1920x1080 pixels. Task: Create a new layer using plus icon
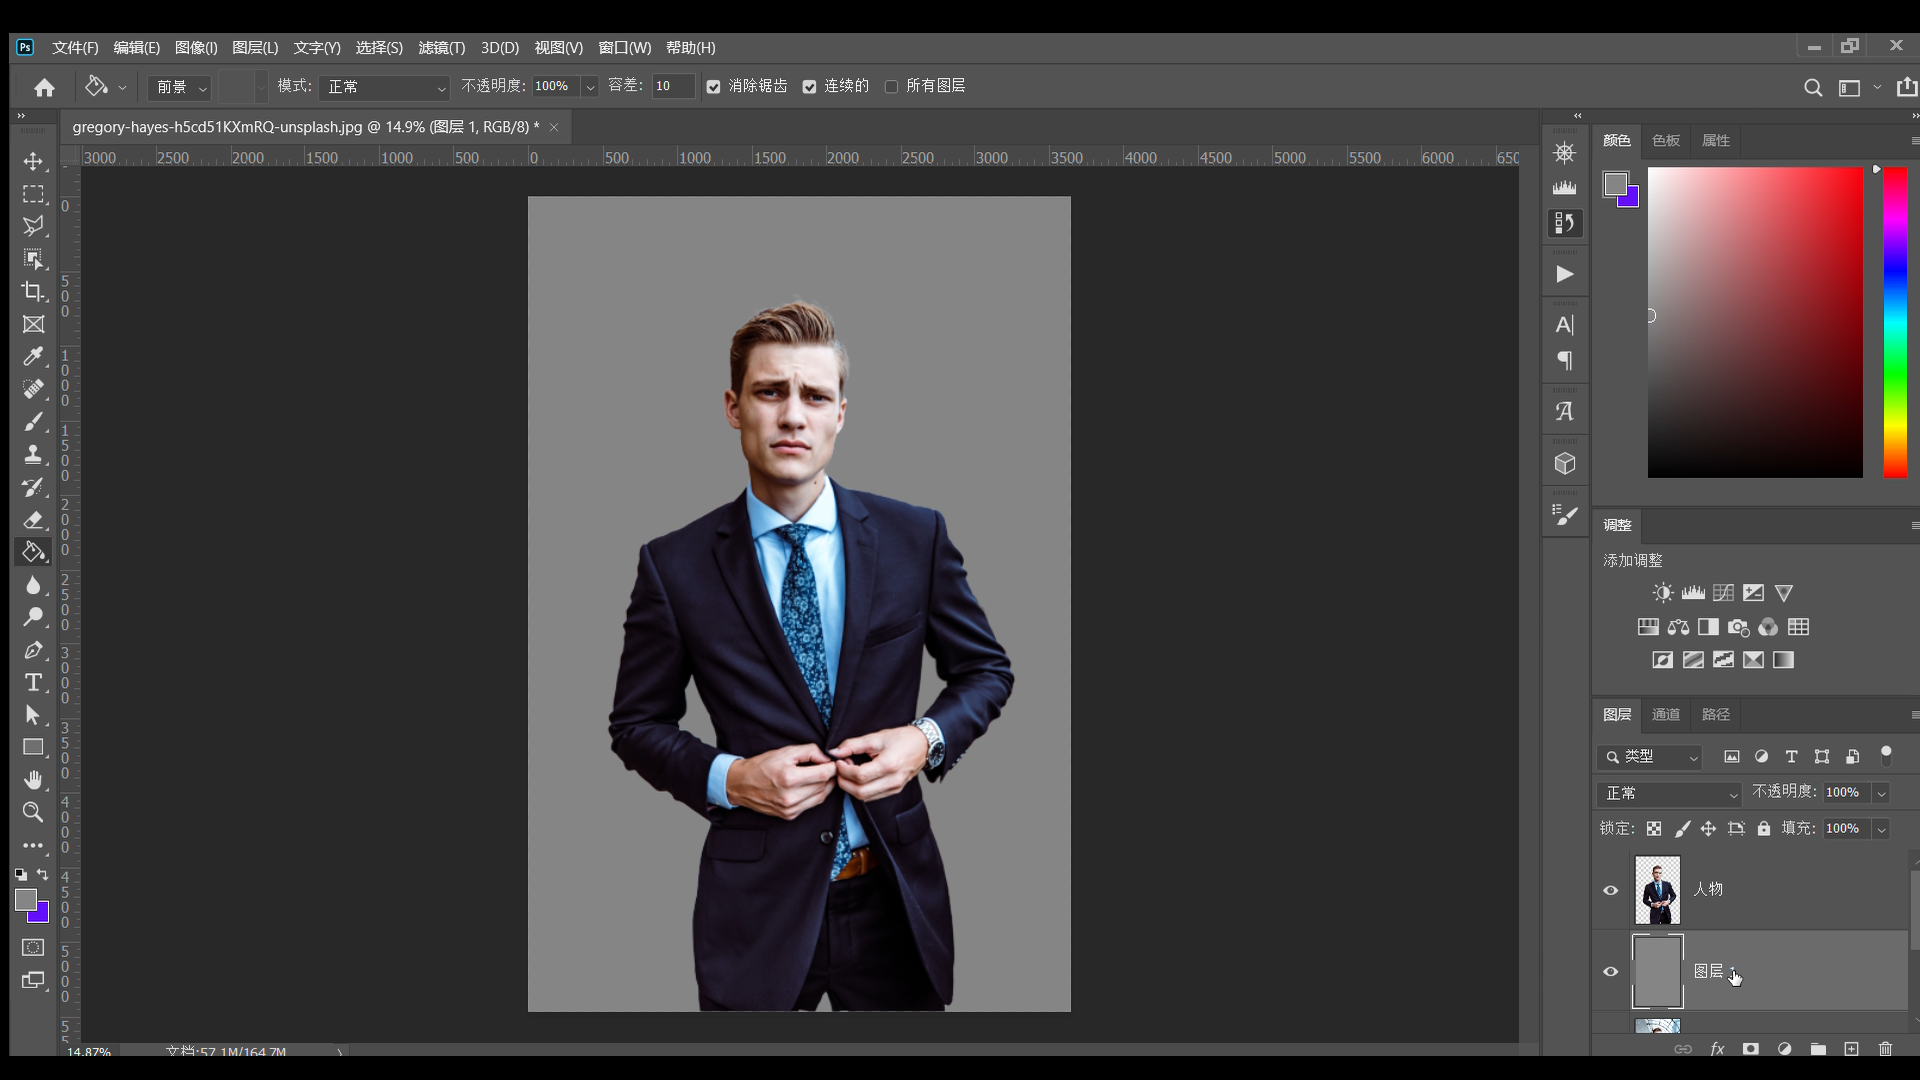point(1851,1049)
